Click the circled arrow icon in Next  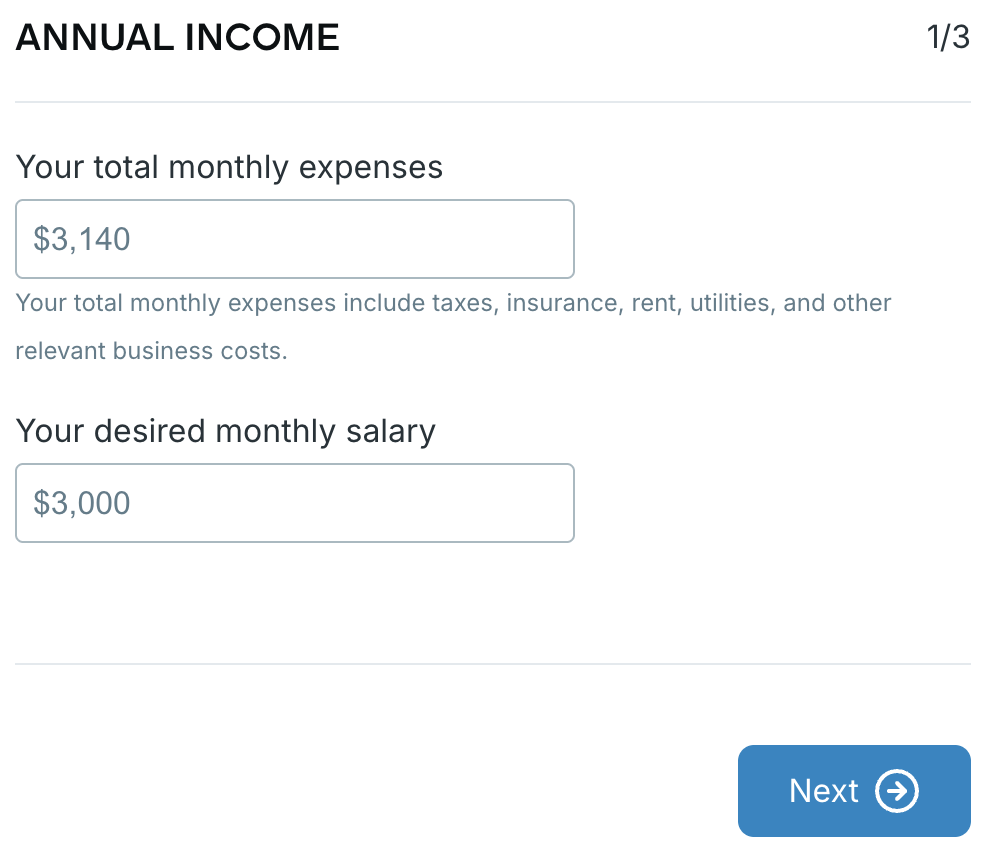click(x=897, y=791)
